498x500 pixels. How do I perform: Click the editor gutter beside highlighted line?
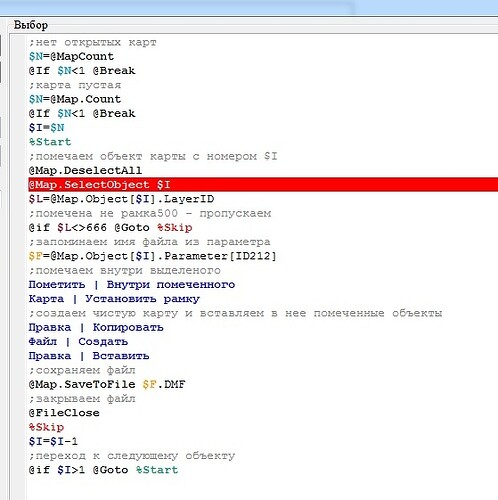point(18,185)
